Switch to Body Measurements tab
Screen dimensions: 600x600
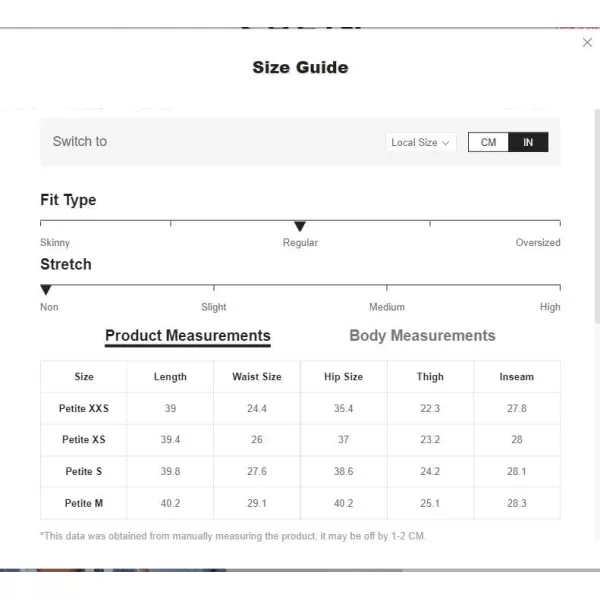pyautogui.click(x=422, y=336)
